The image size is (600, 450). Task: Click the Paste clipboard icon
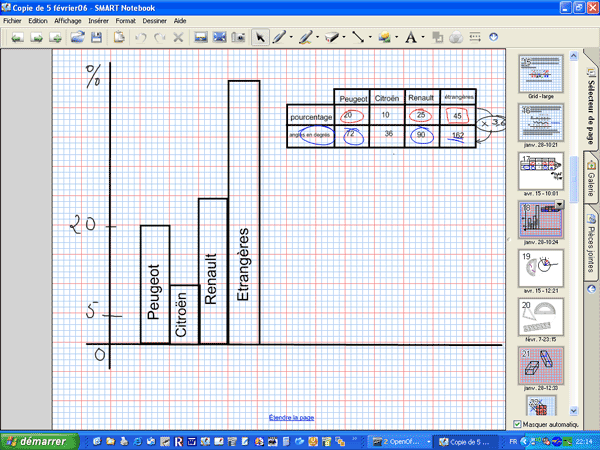[x=119, y=37]
